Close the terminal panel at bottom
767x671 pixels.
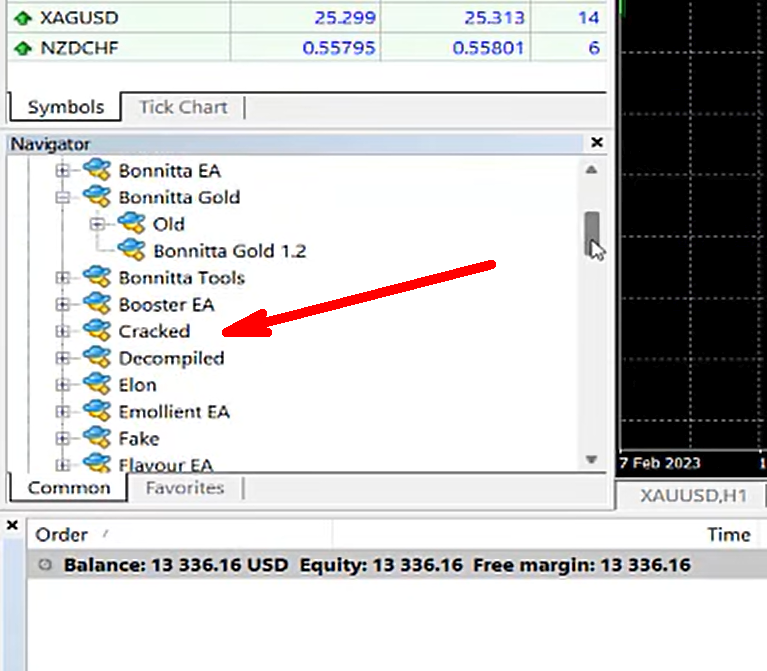12,525
